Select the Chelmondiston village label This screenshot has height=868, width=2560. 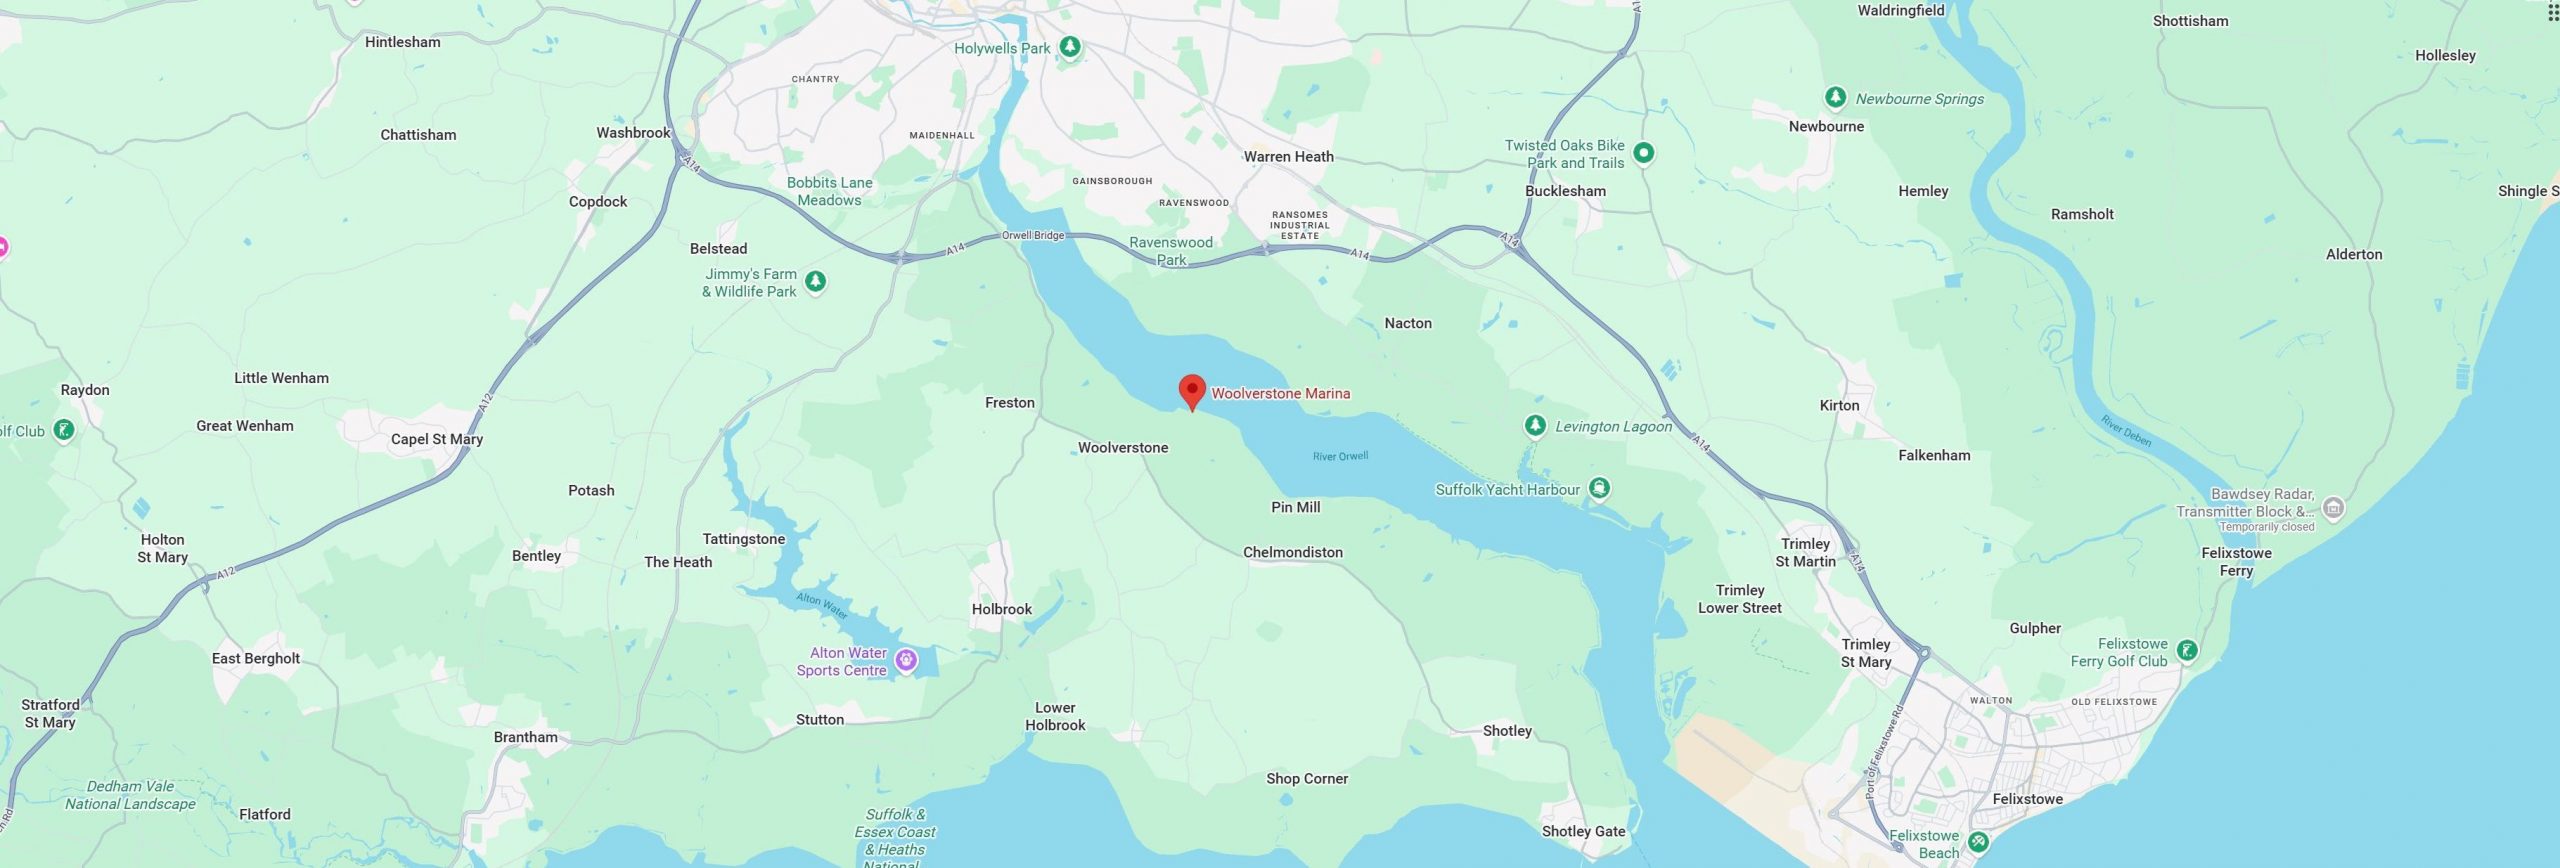(1293, 552)
